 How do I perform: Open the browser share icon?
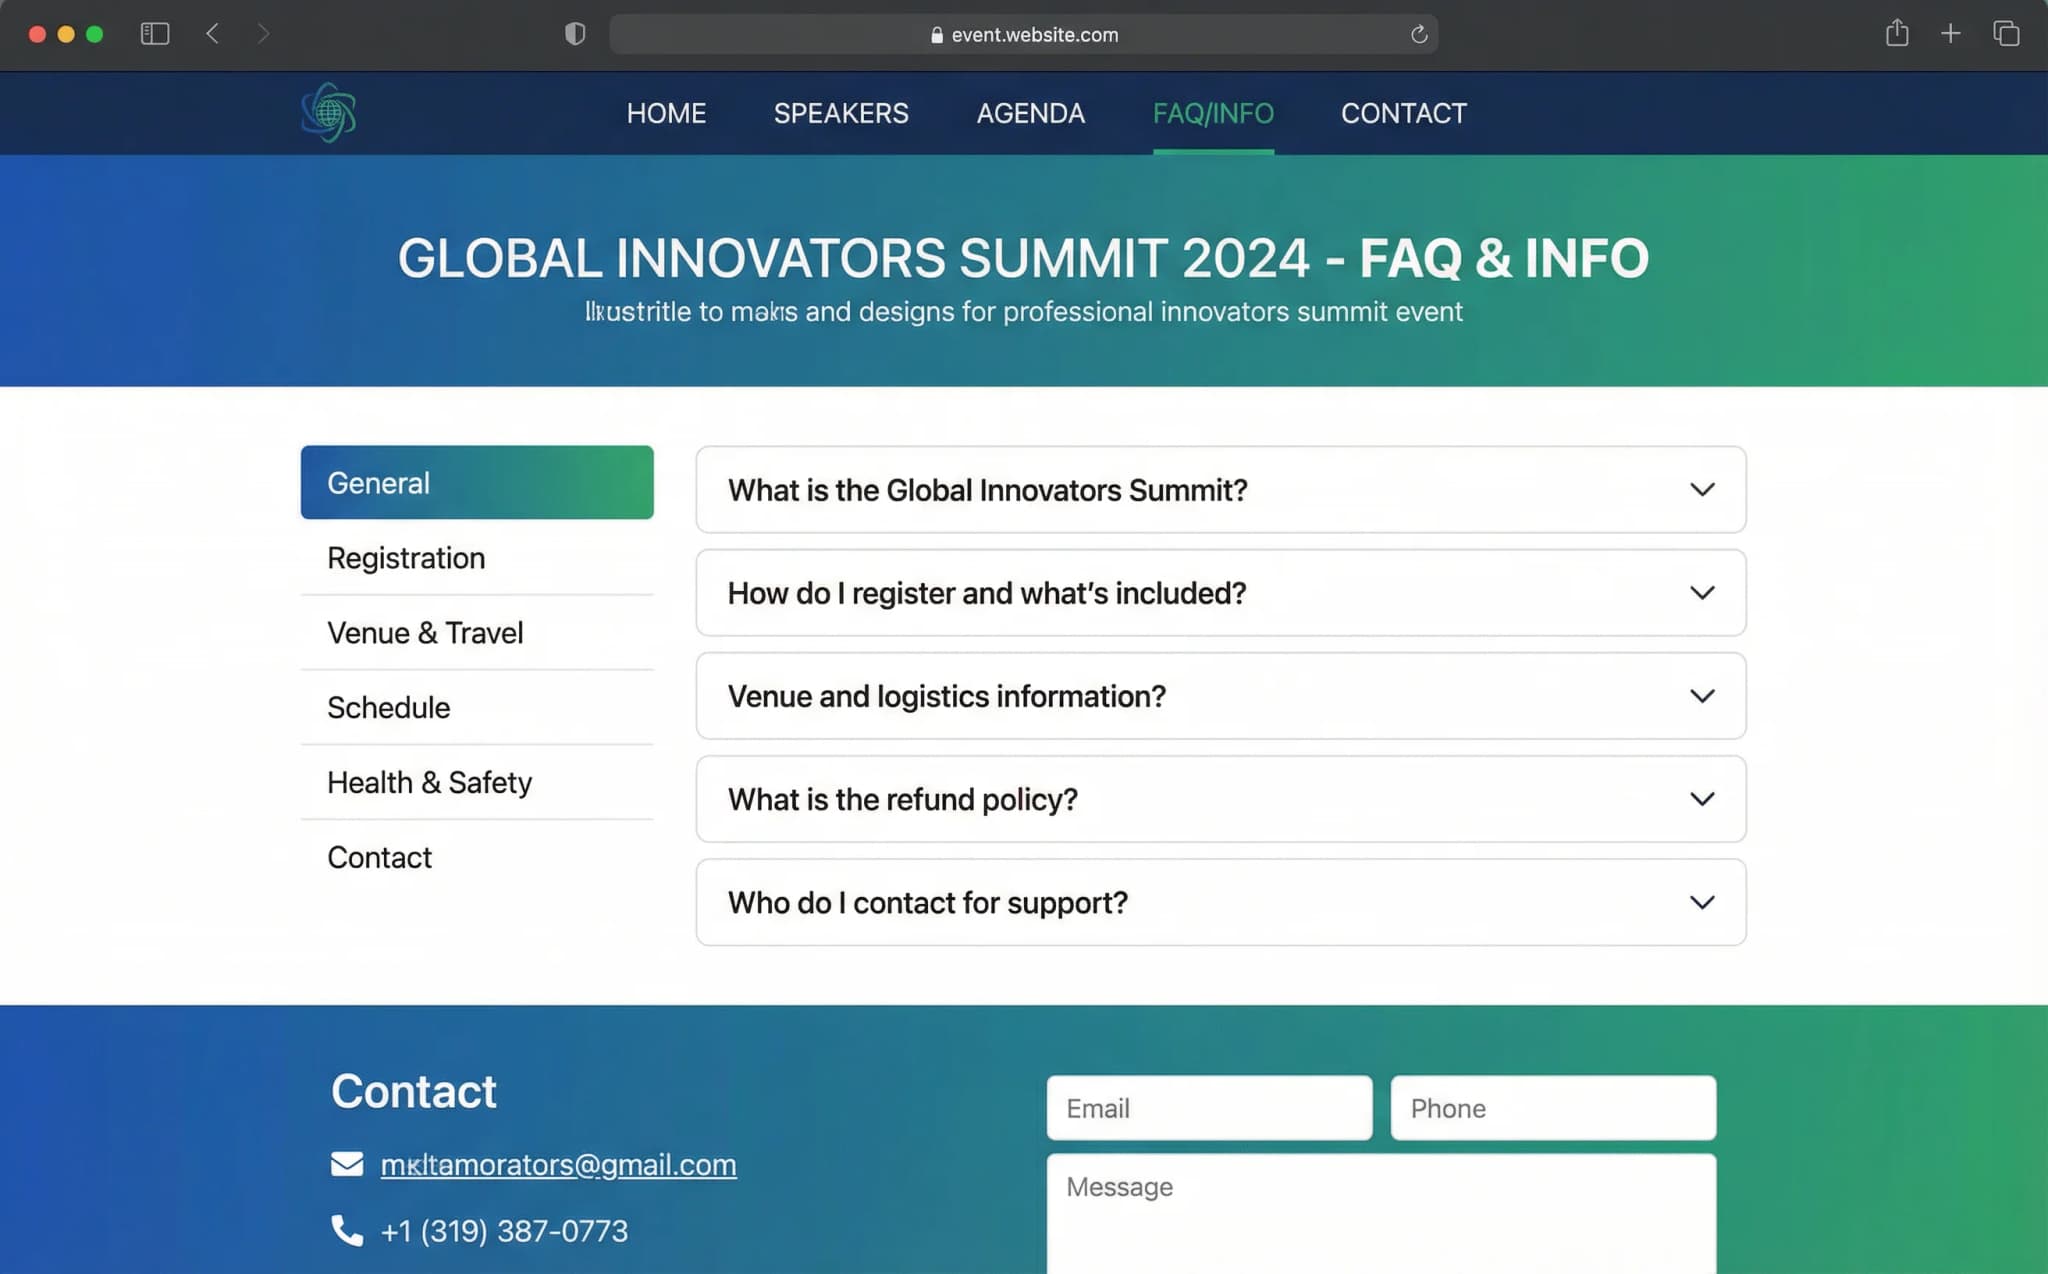pos(1896,33)
